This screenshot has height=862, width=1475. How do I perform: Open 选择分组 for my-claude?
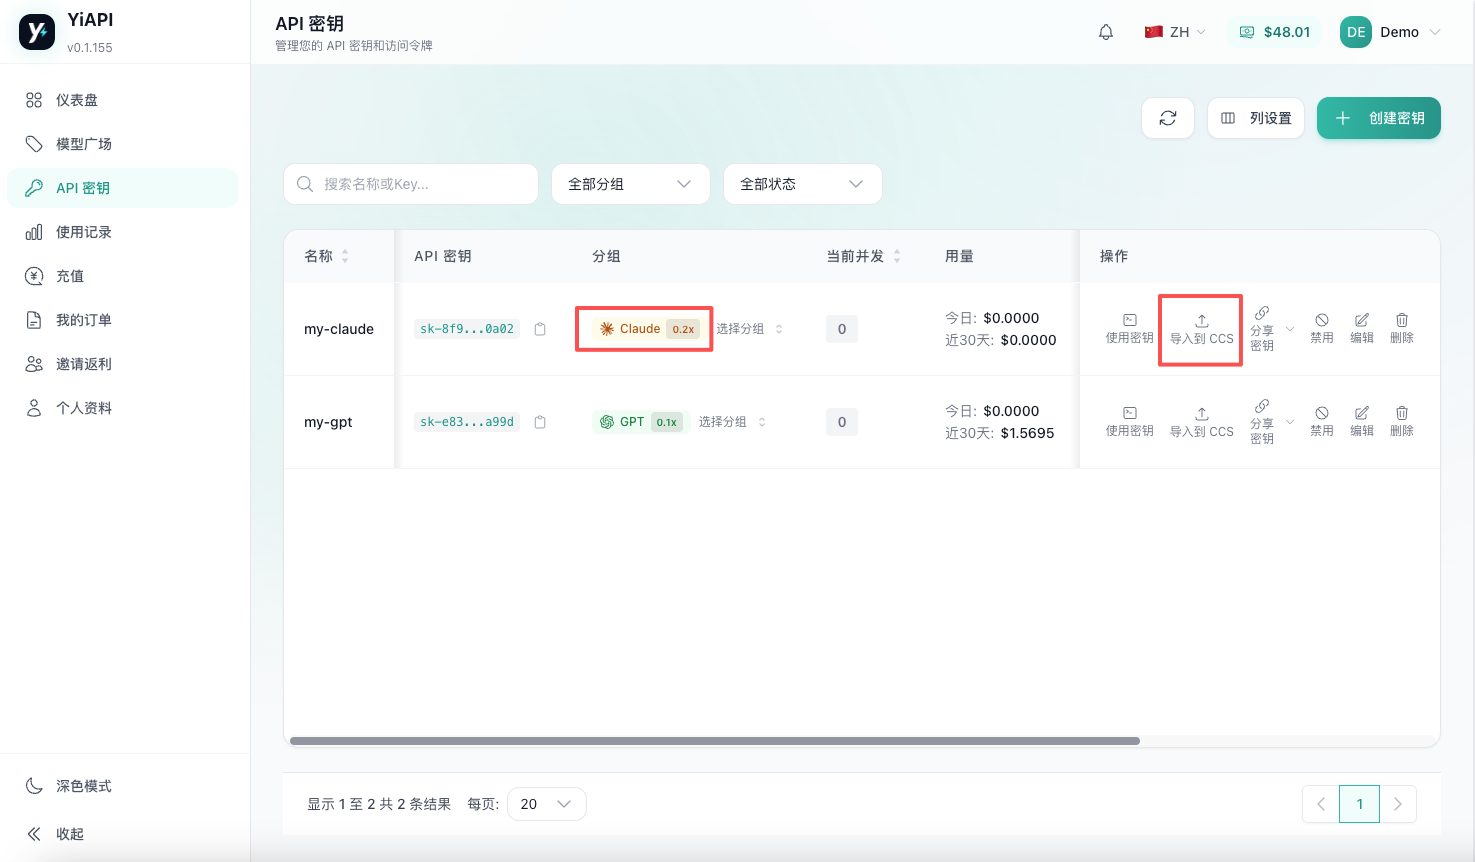(749, 329)
